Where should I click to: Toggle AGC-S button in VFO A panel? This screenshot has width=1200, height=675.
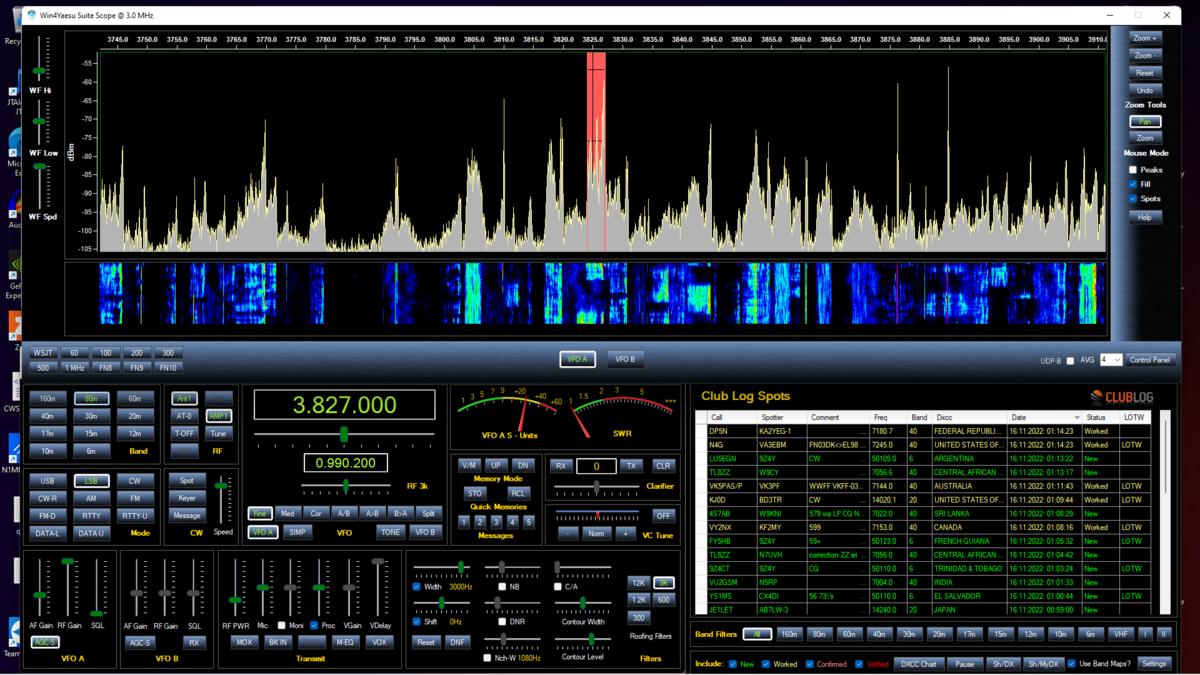coord(44,642)
